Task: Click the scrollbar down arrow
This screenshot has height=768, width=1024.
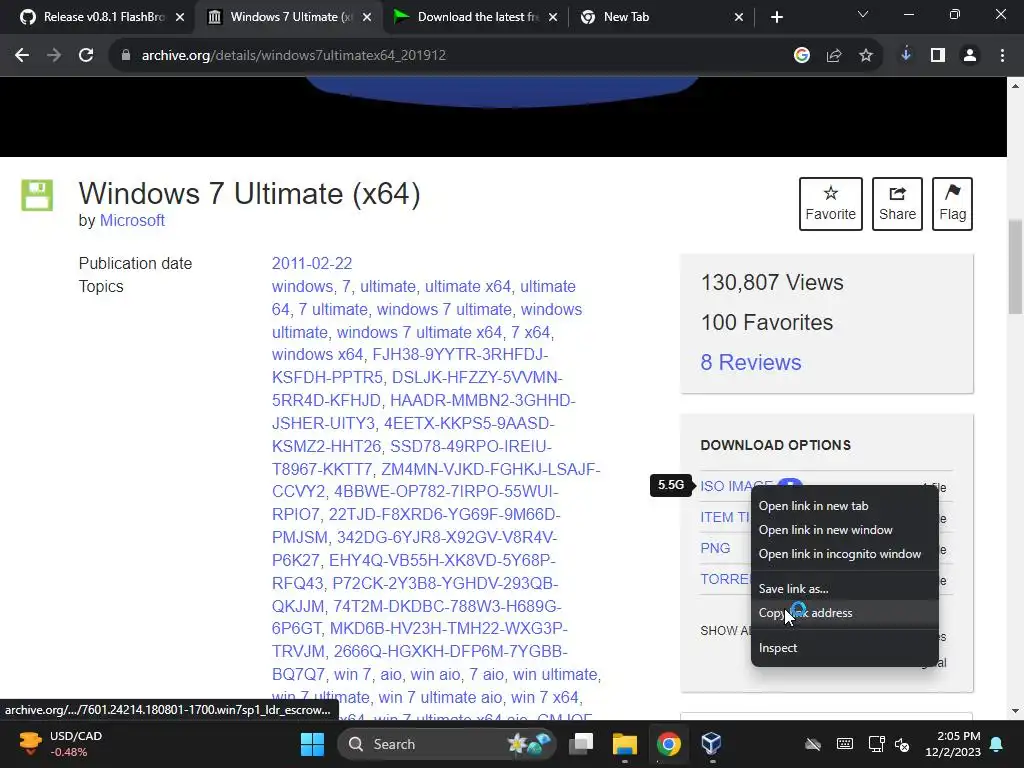Action: coord(1015,711)
